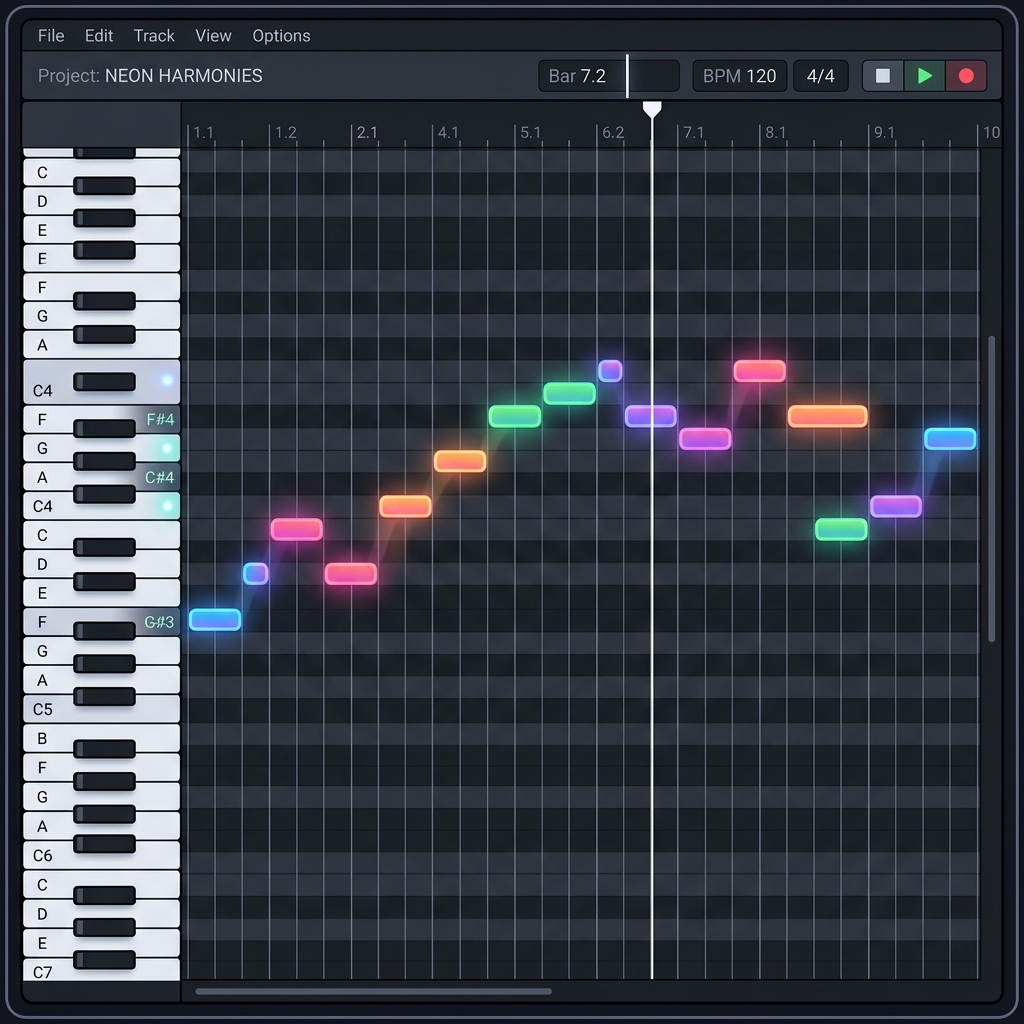Click the horizontal scrollbar at the bottom

point(373,992)
